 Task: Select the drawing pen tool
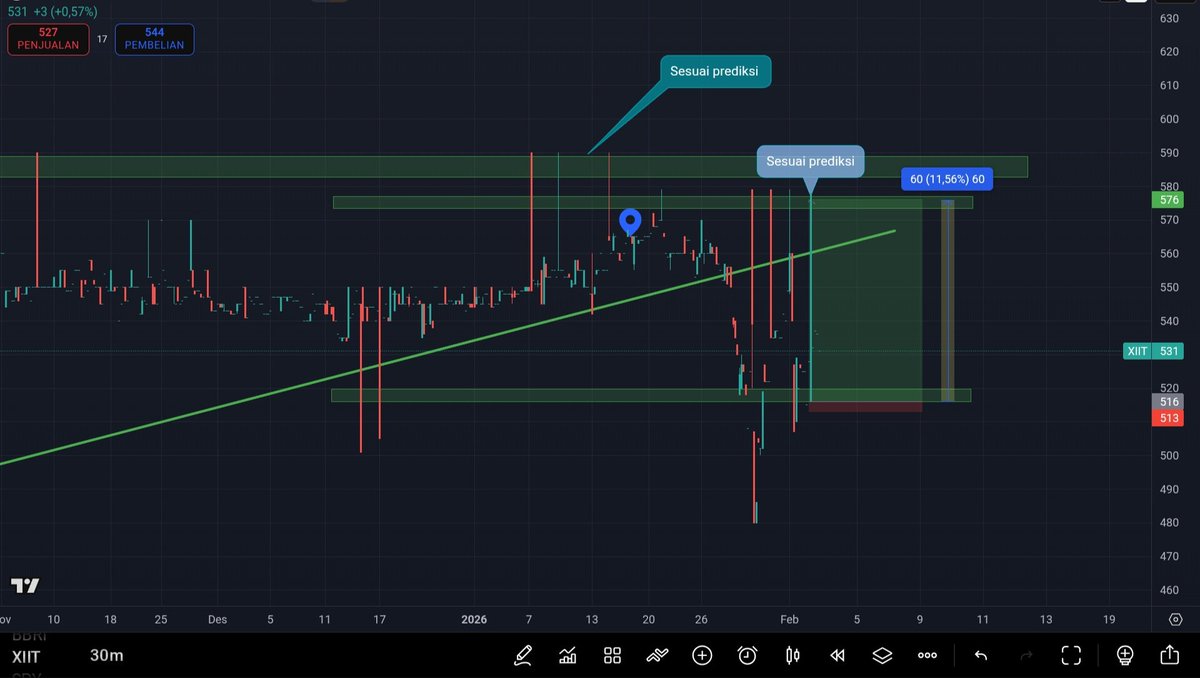point(523,656)
